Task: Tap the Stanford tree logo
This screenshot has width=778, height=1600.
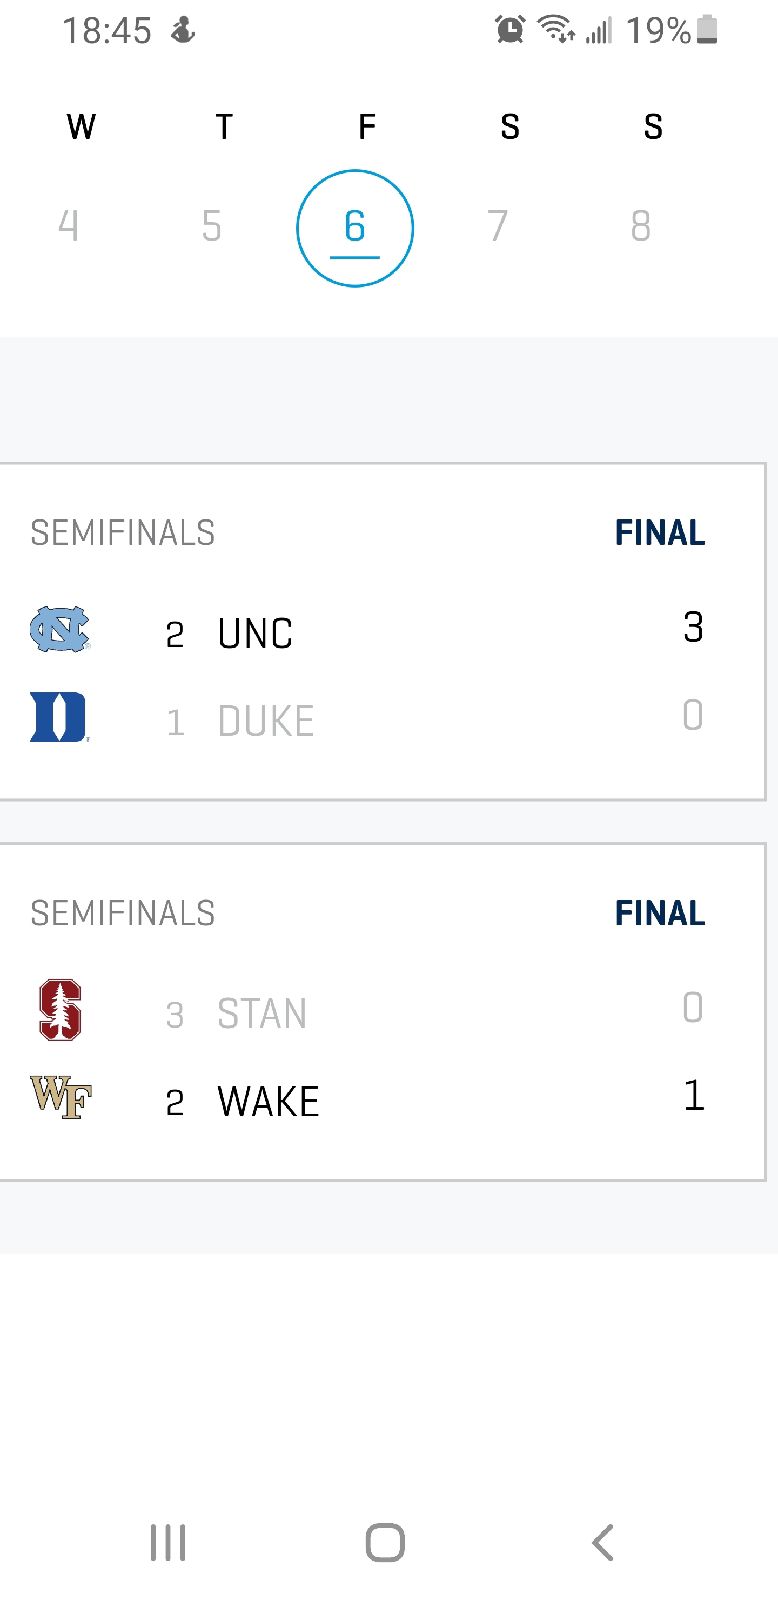Action: (59, 1010)
